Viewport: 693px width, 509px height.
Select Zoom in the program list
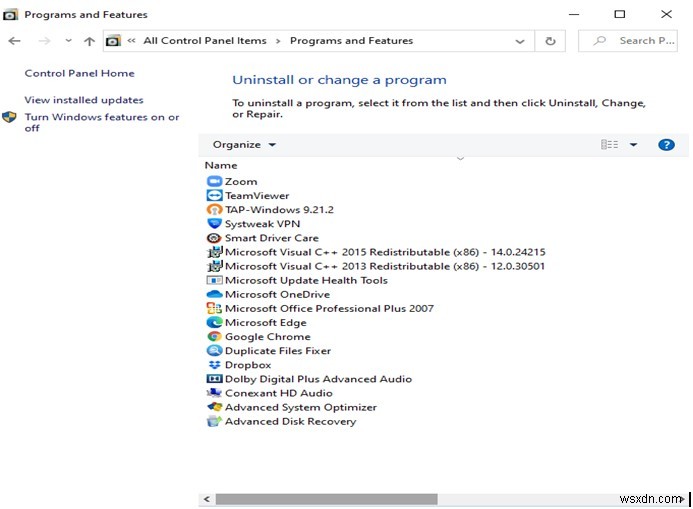click(x=241, y=182)
